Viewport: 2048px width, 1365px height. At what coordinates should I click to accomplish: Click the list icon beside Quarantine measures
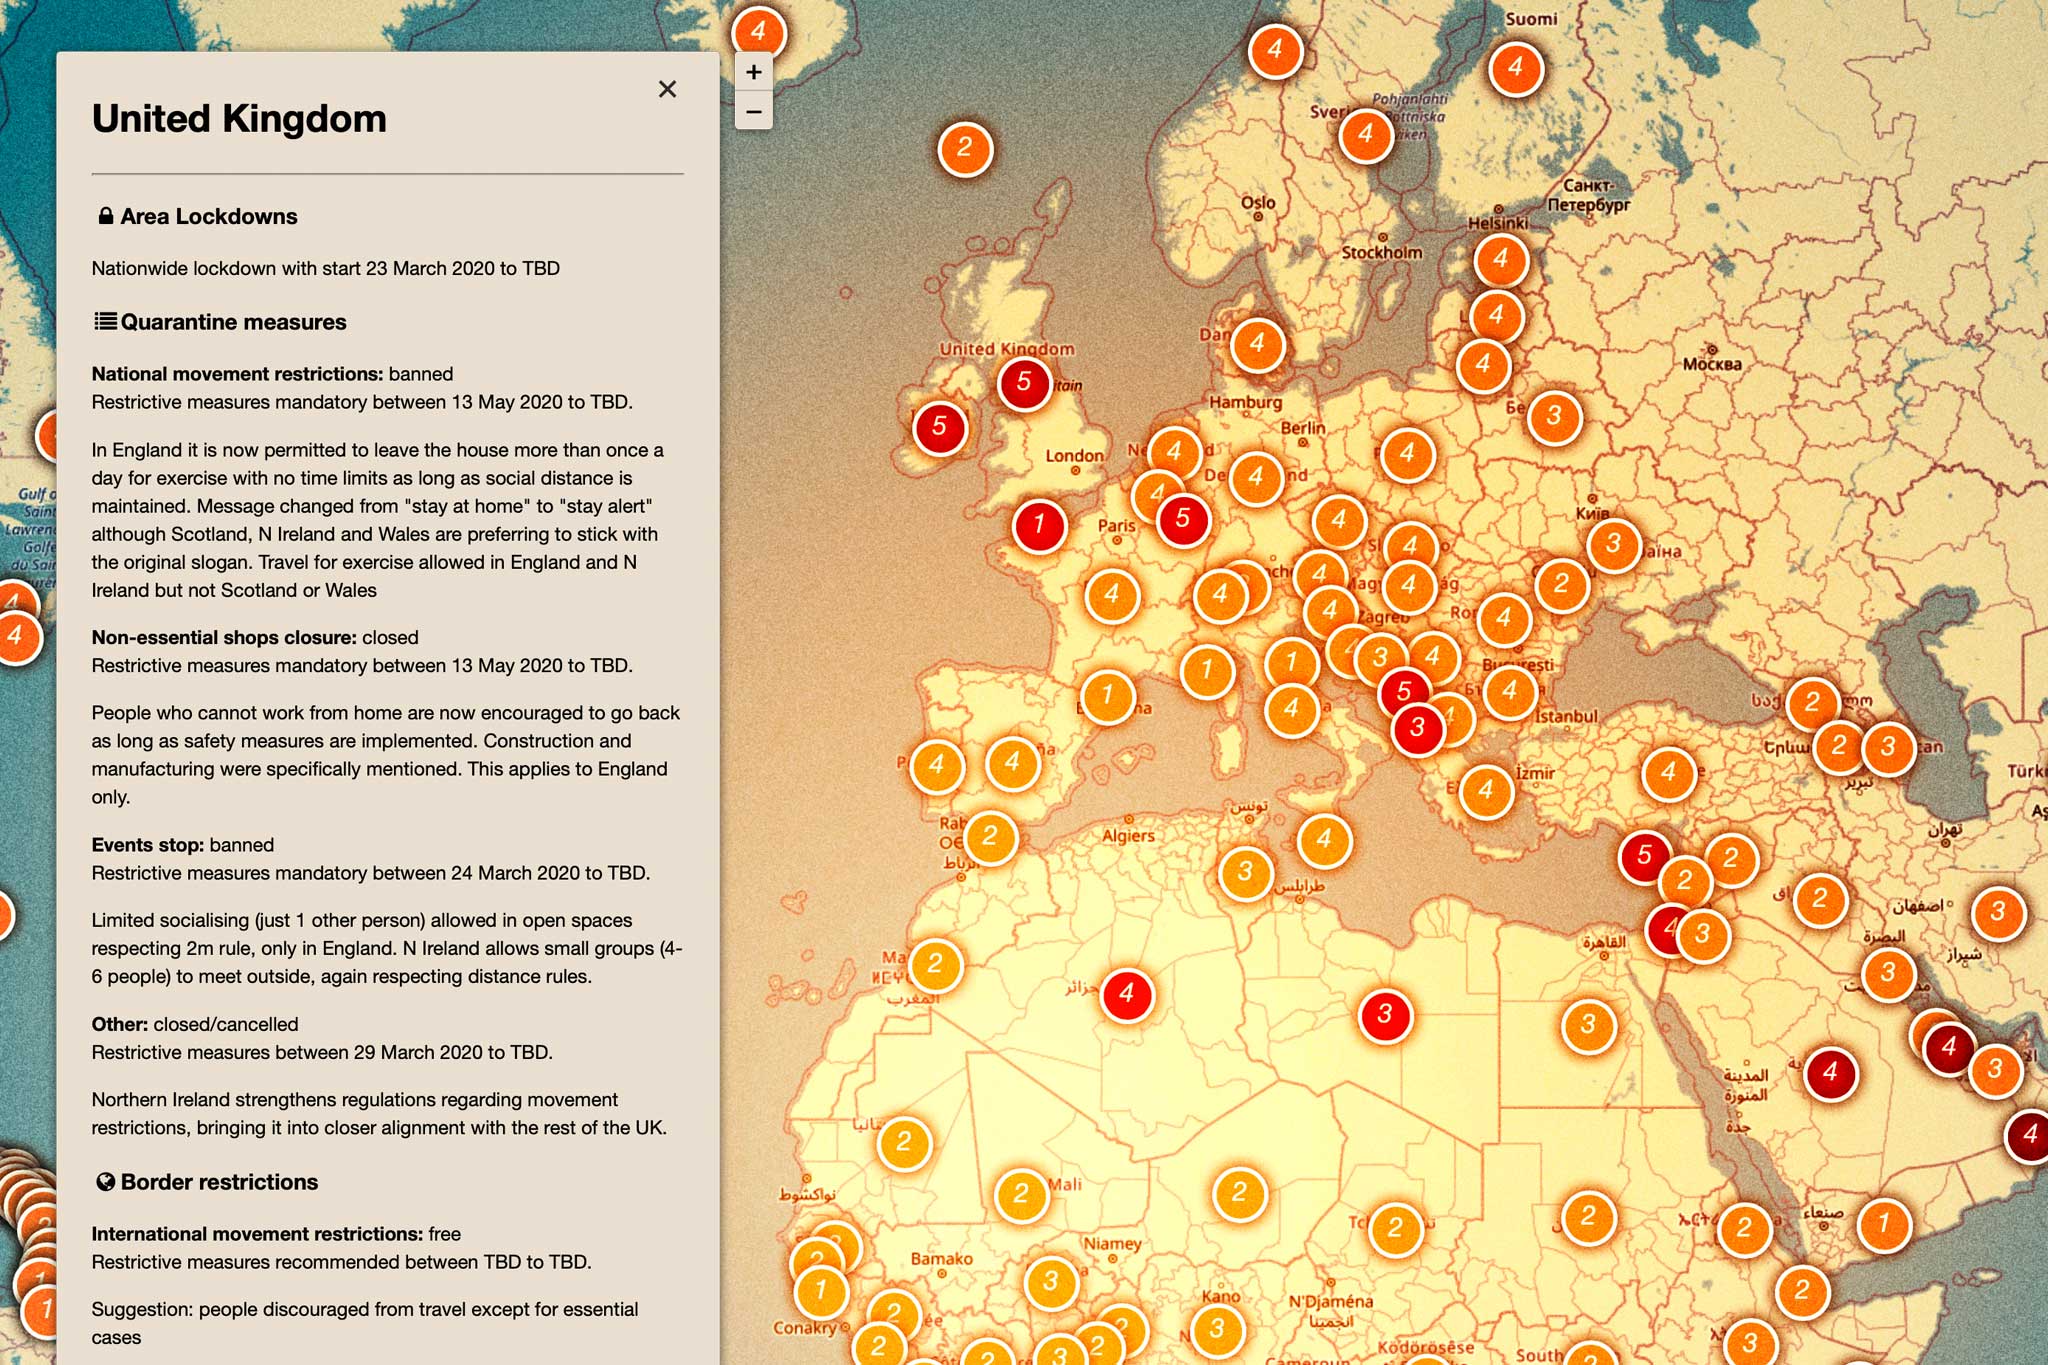[x=105, y=321]
